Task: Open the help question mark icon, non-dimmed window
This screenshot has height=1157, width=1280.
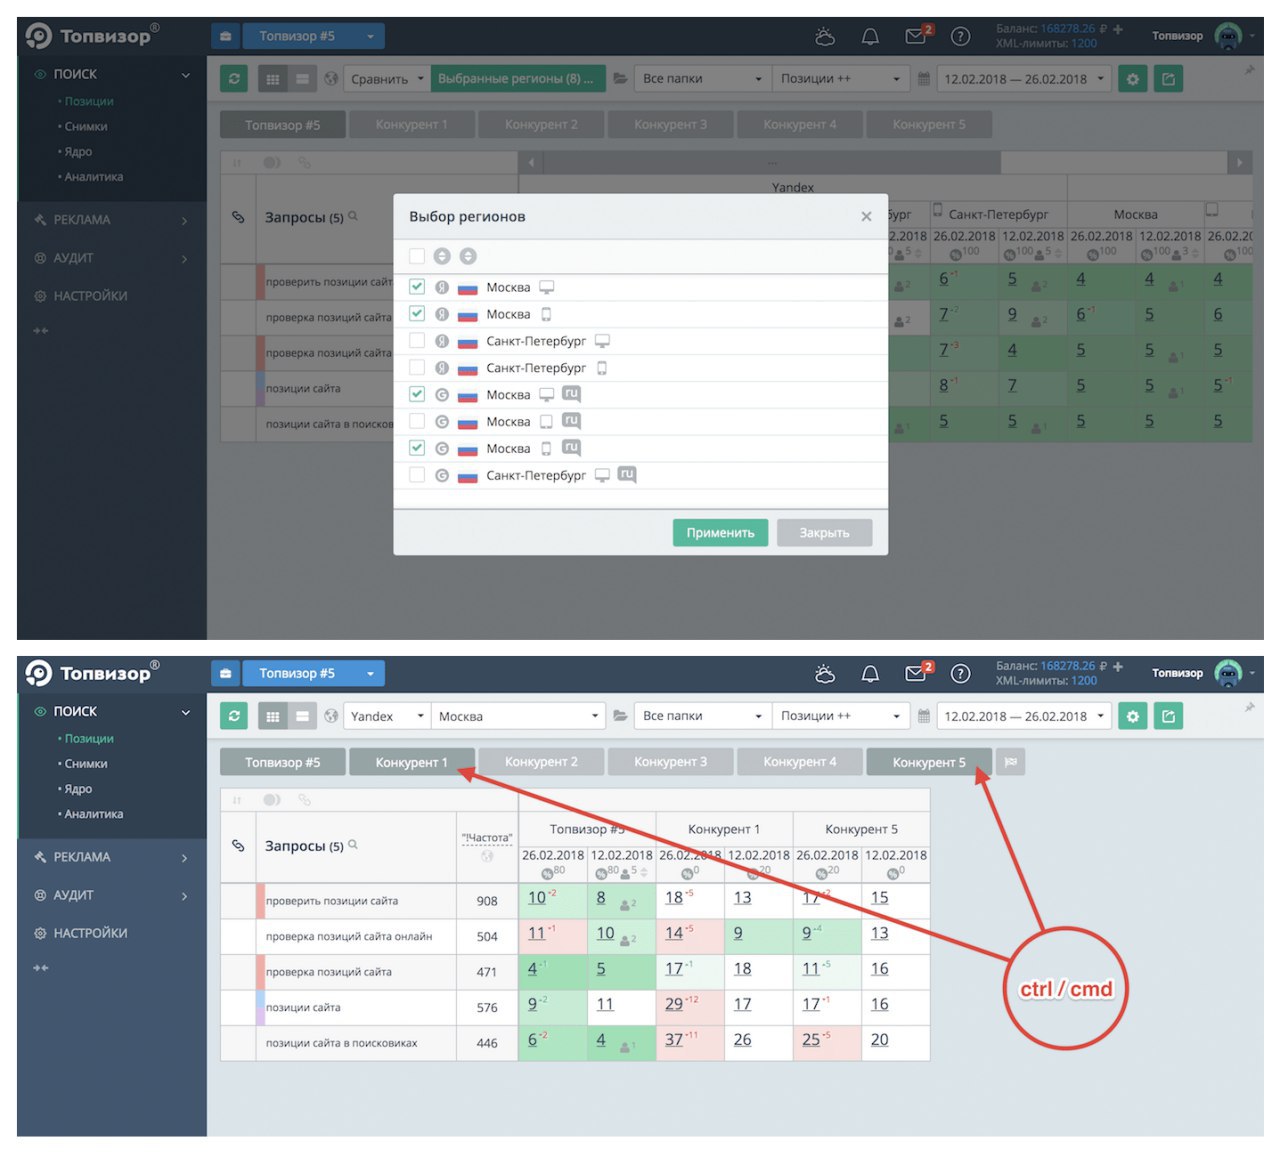Action: 960,674
